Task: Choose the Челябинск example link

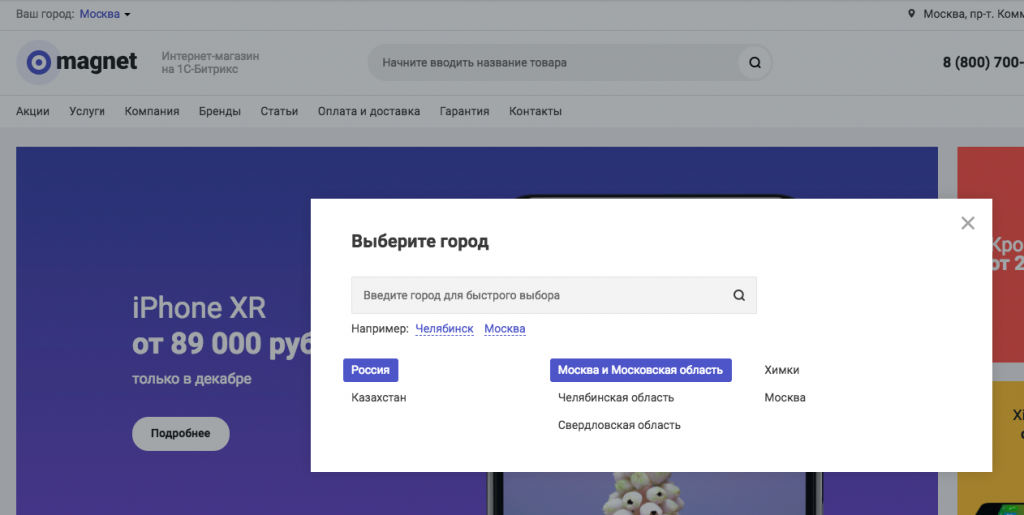Action: point(444,329)
